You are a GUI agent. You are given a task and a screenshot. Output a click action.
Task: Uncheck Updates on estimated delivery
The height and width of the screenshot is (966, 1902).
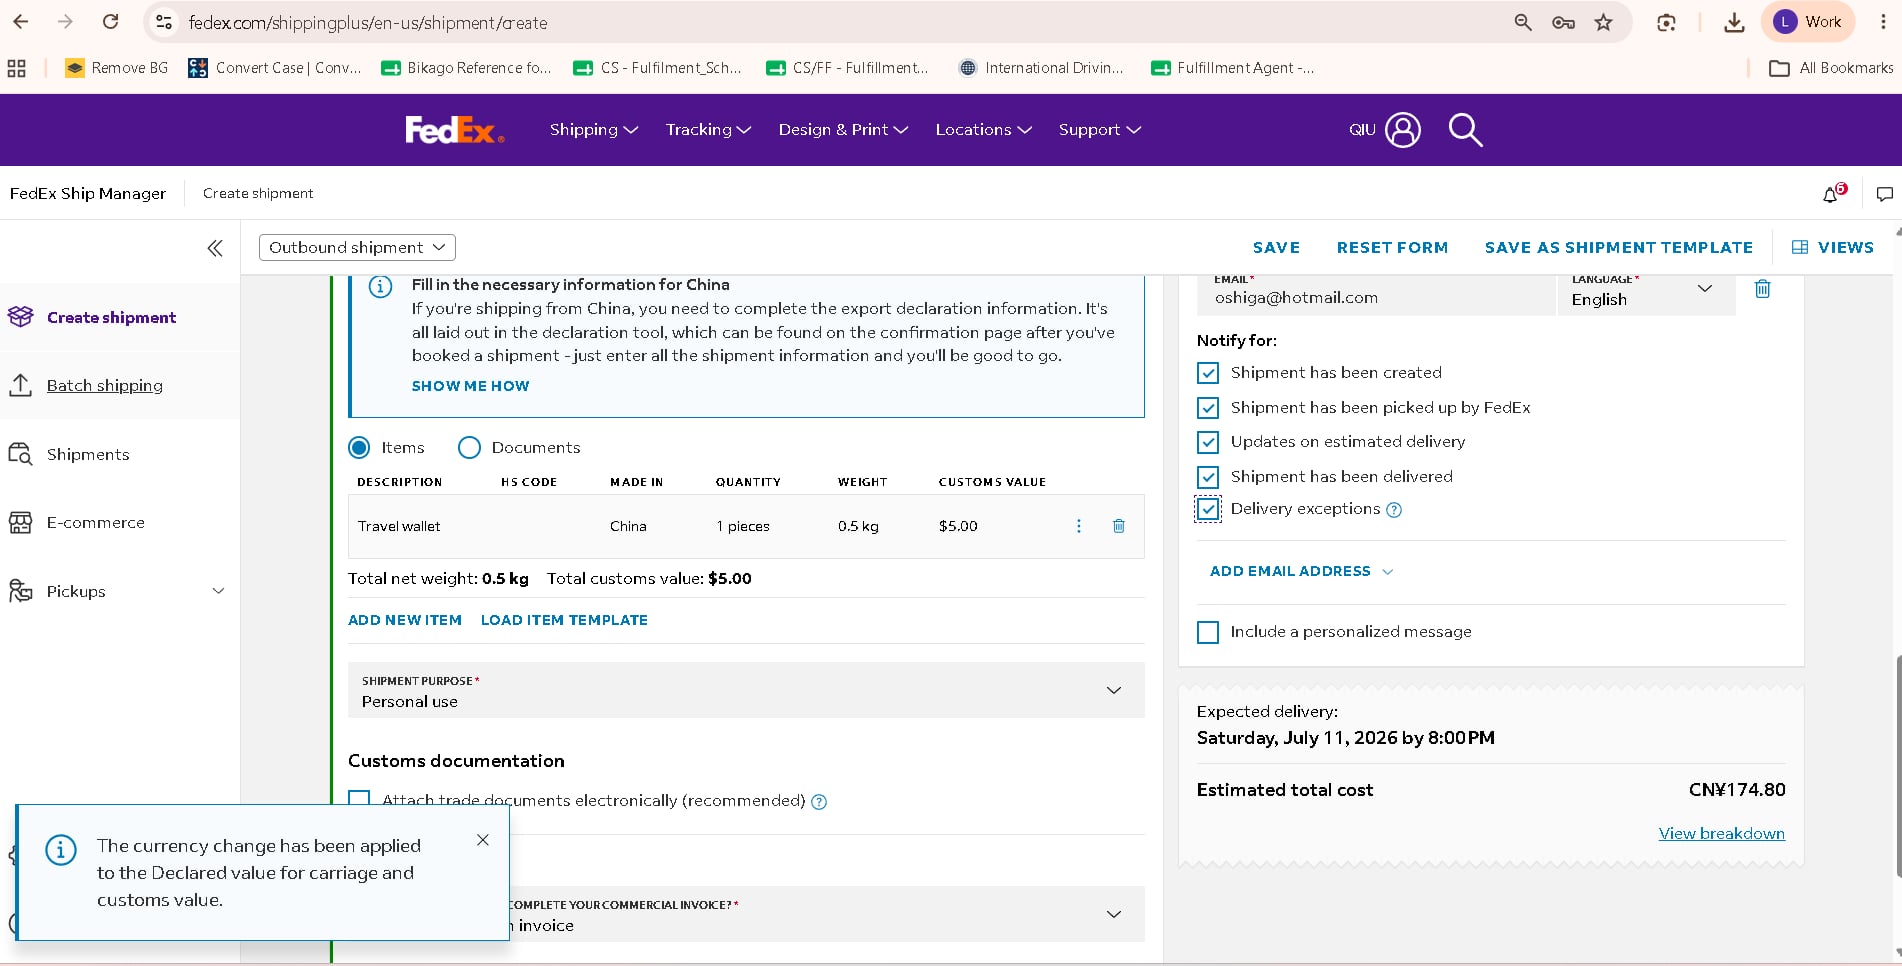coord(1208,442)
